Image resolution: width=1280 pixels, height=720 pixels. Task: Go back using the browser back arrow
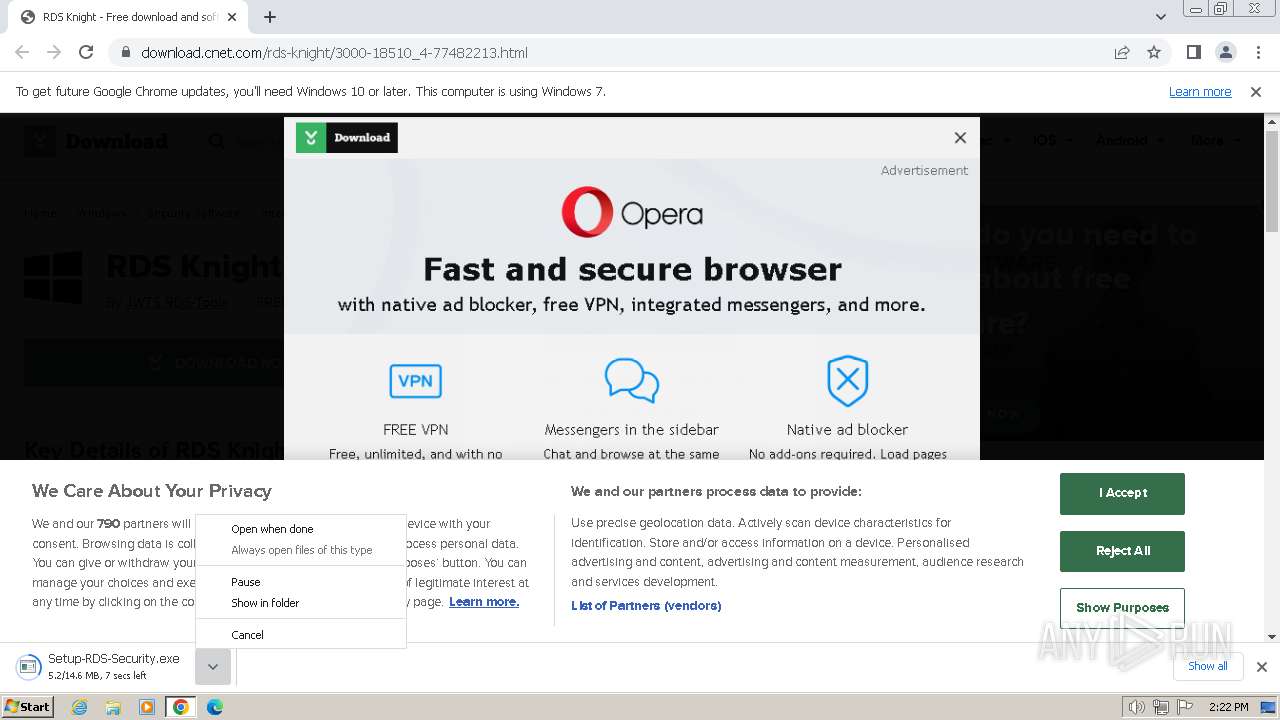point(22,53)
